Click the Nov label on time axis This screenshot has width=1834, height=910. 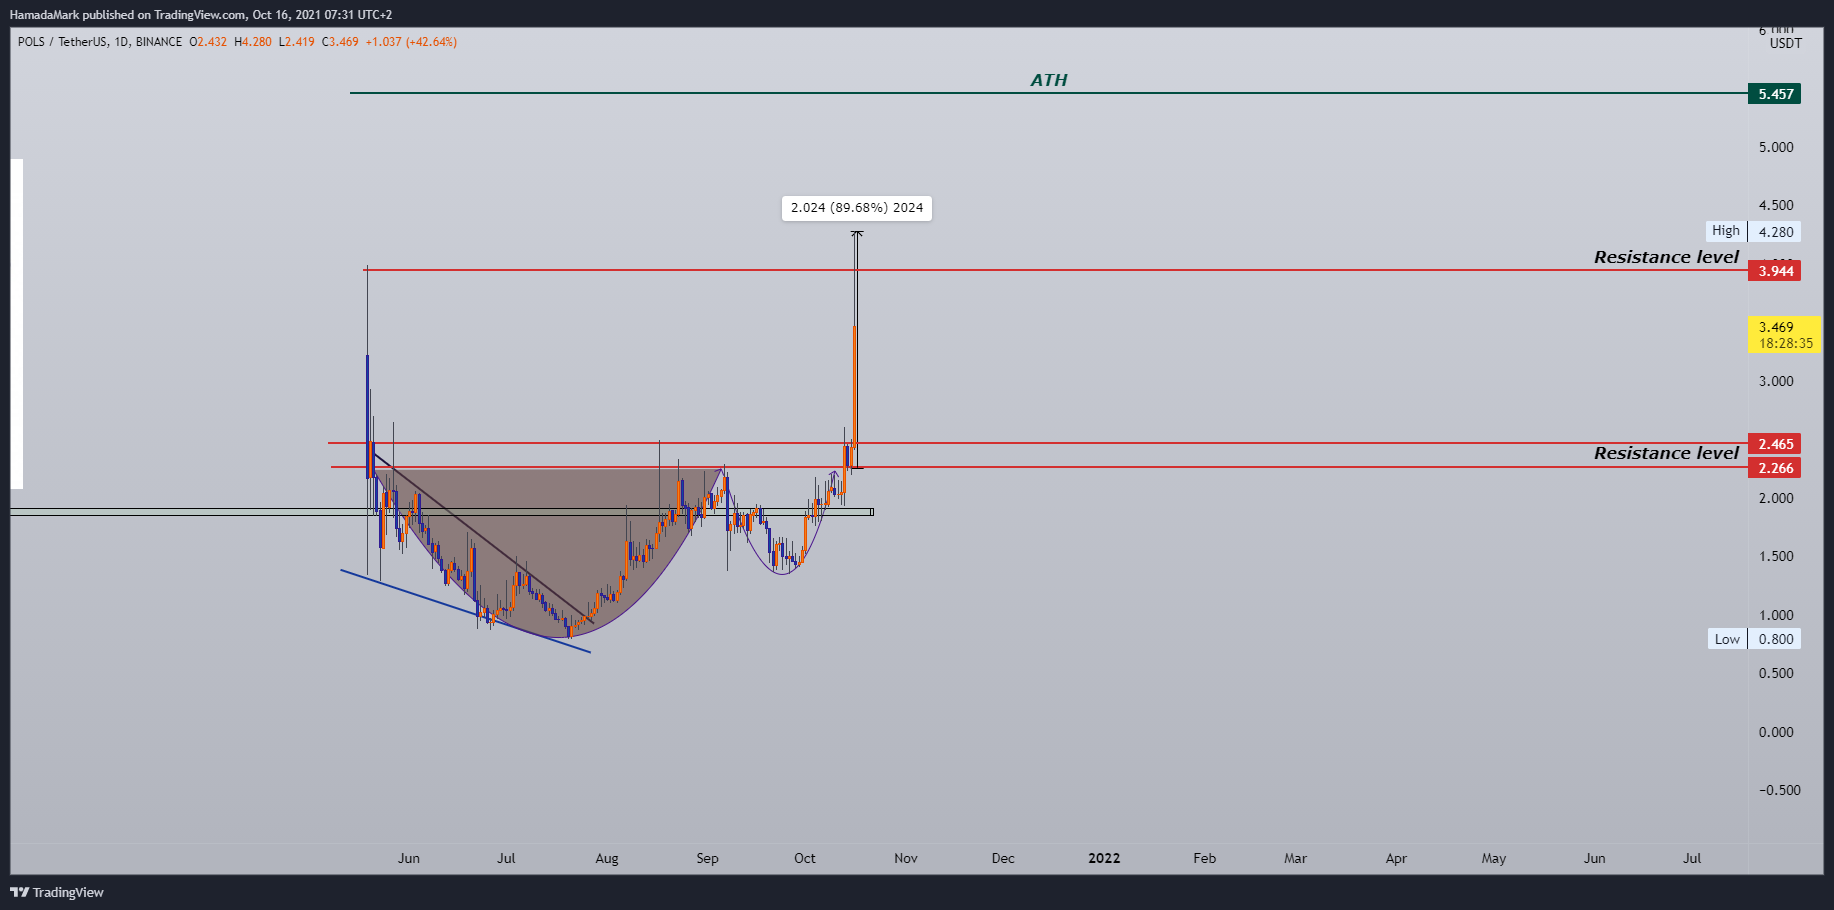[906, 858]
